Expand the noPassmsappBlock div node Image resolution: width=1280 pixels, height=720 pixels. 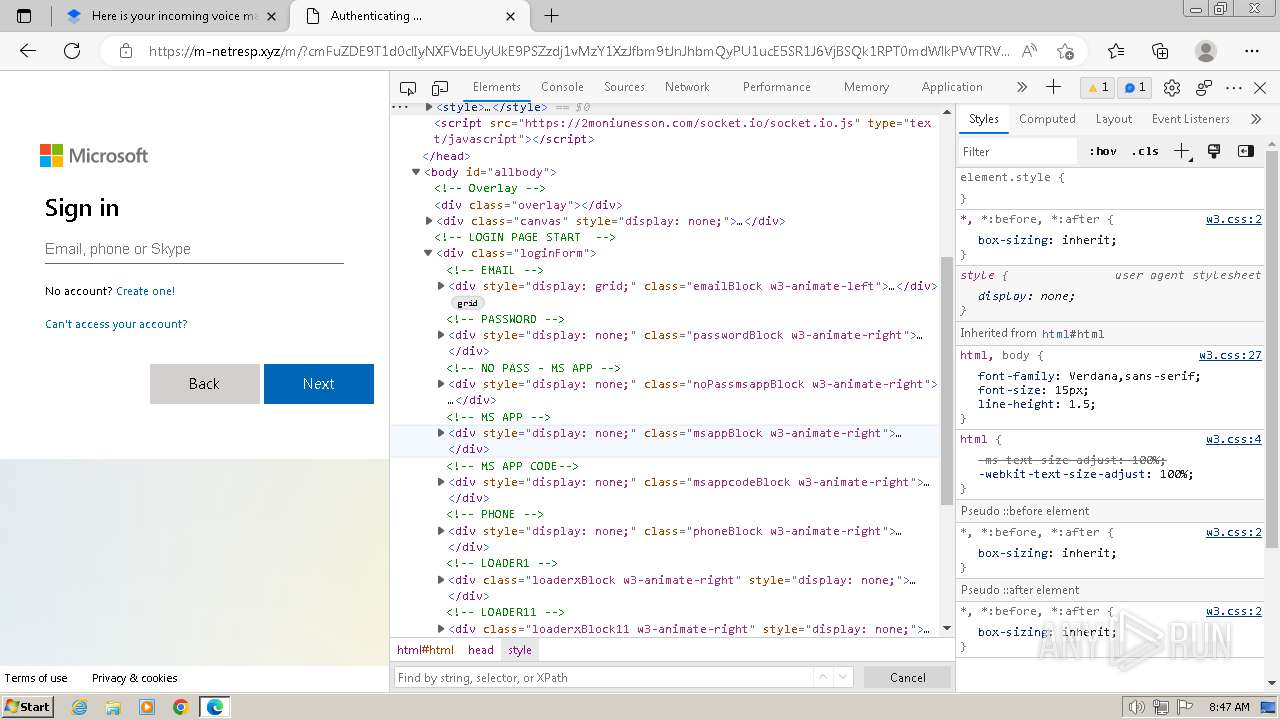[441, 384]
